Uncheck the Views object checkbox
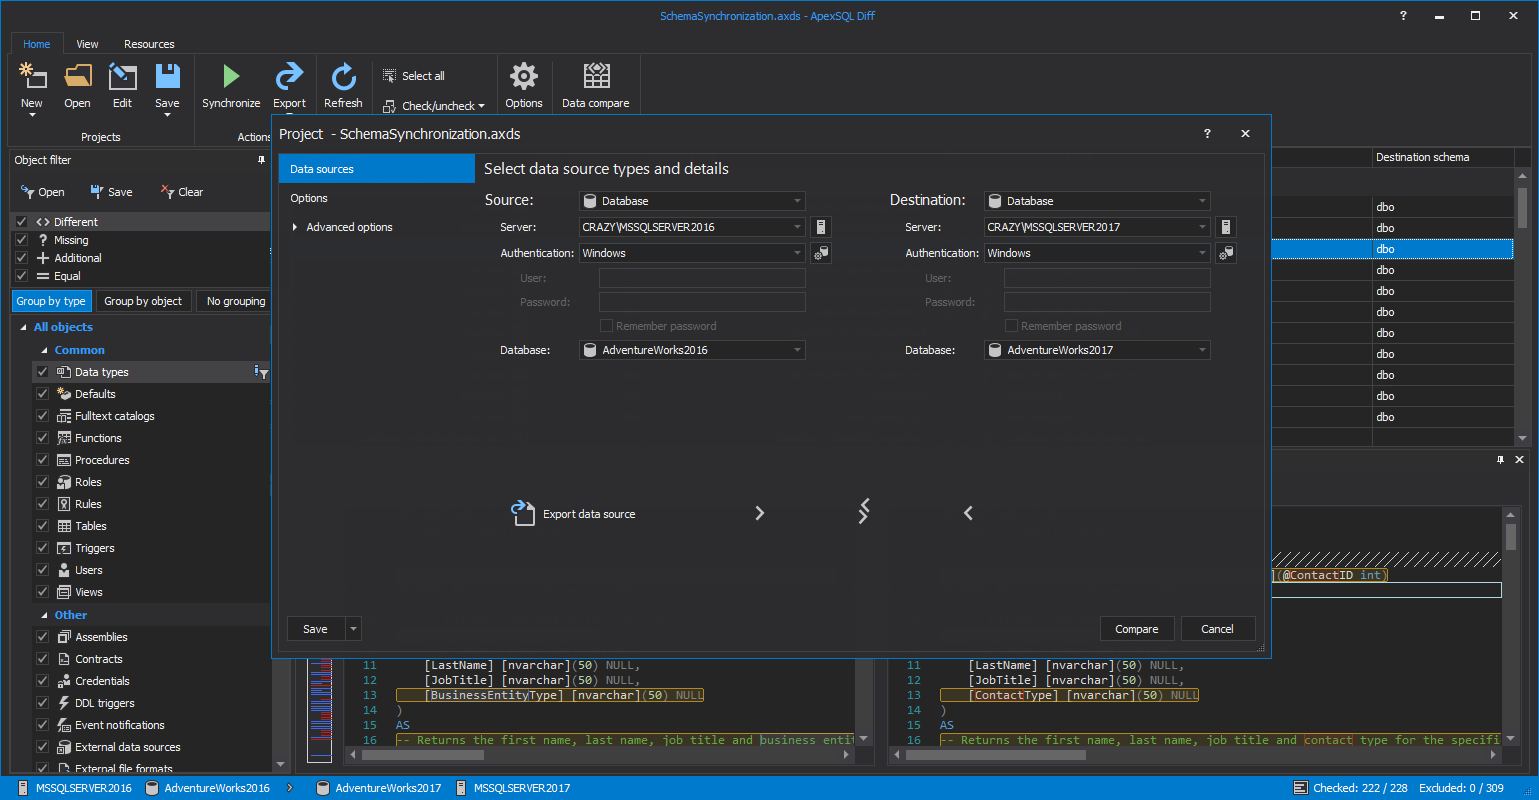Viewport: 1539px width, 800px height. [x=42, y=592]
